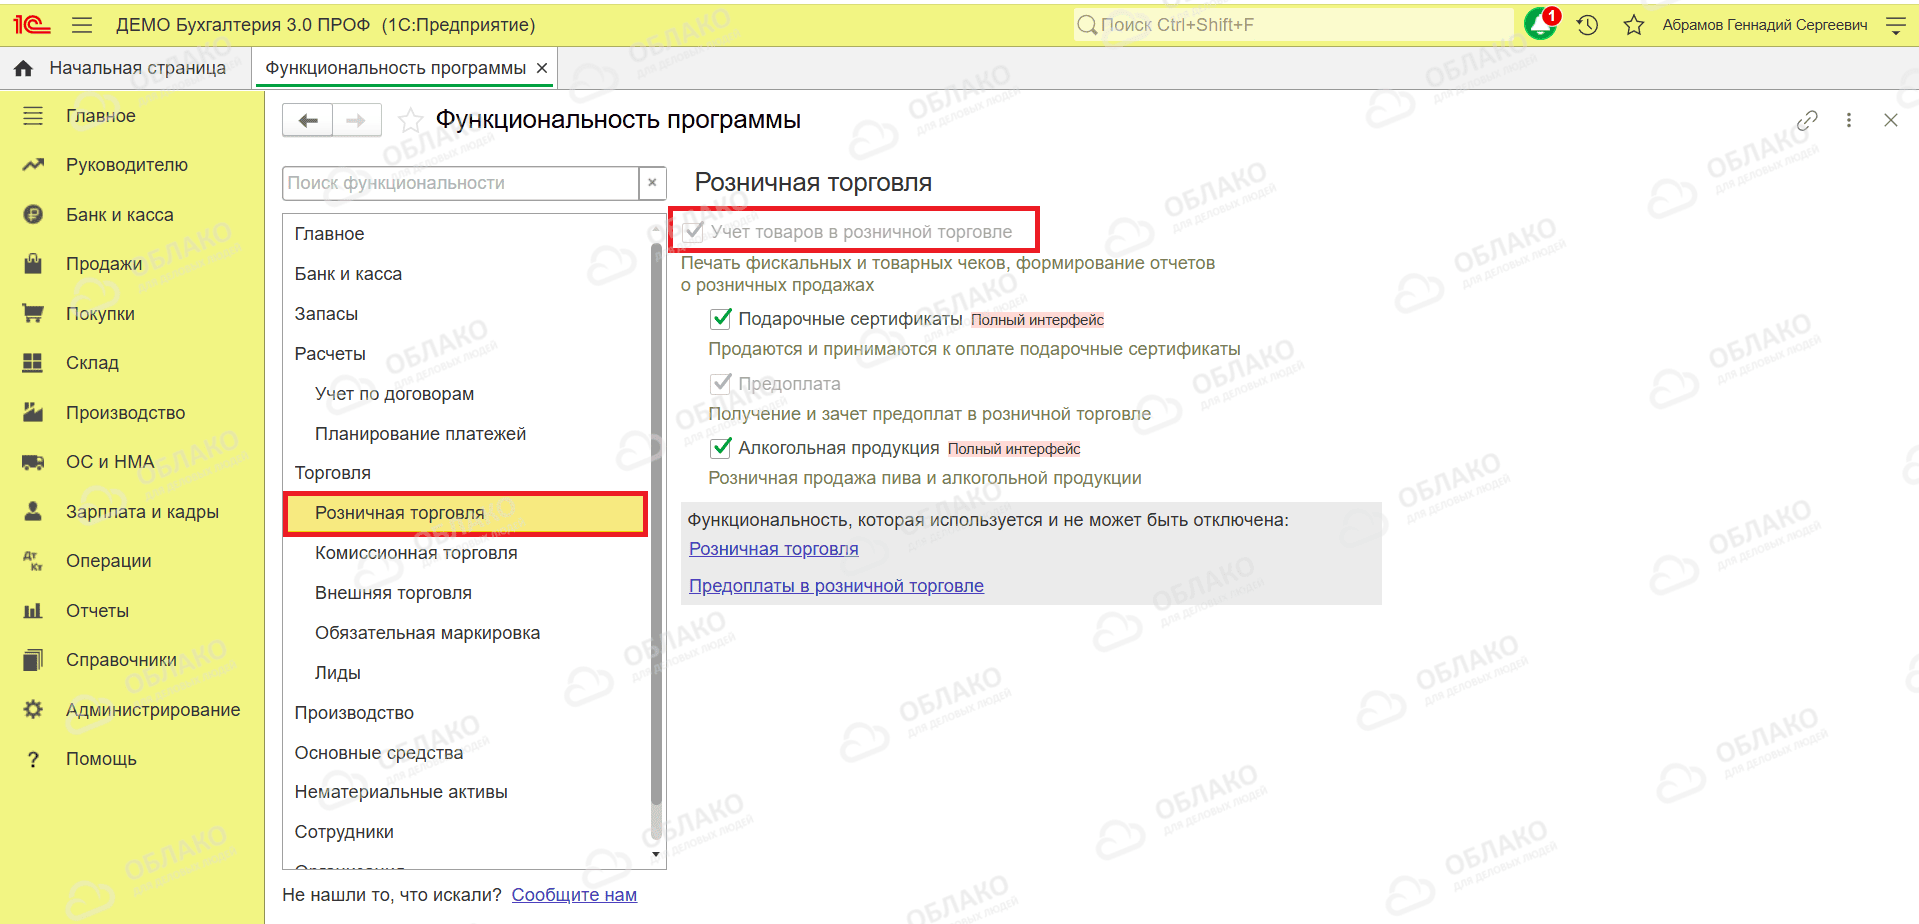This screenshot has width=1919, height=924.
Task: Open favorites star in the top bar
Action: (1634, 25)
